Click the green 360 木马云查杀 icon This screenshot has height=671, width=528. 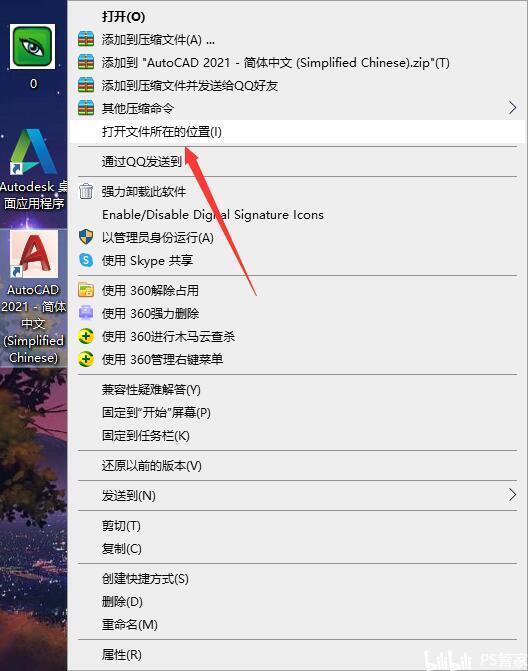[x=86, y=336]
